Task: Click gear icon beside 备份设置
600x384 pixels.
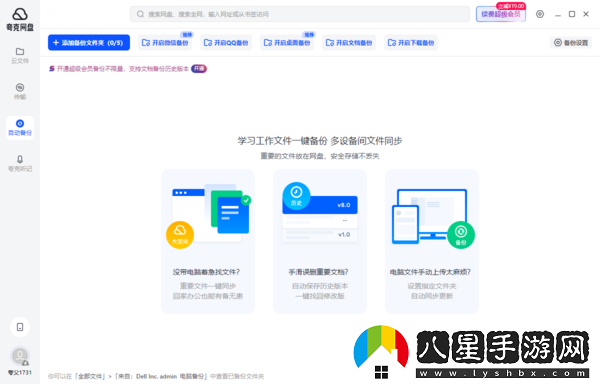Action: point(558,42)
